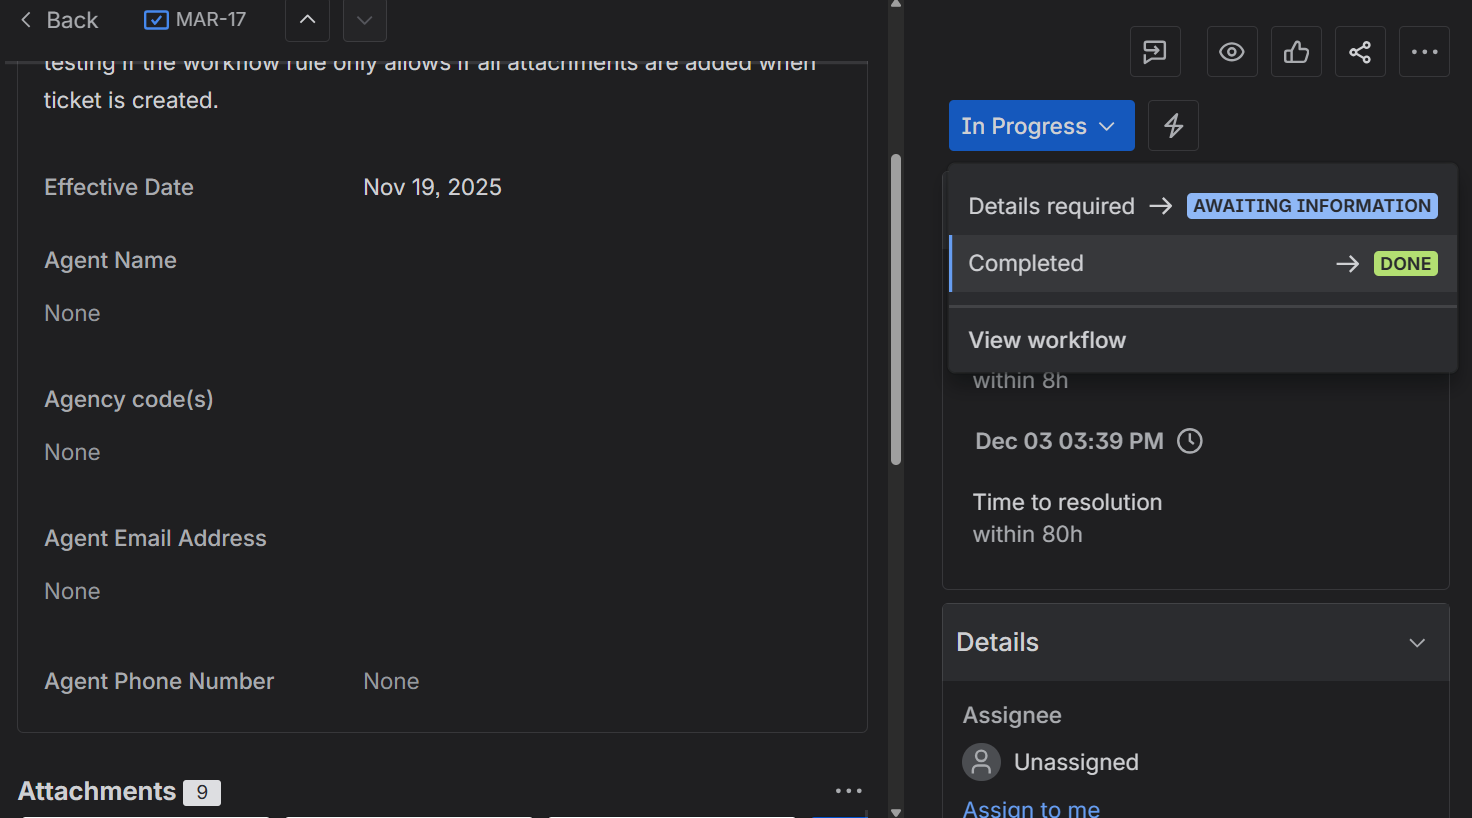The width and height of the screenshot is (1472, 818).
Task: Toggle watch with the eye icon
Action: [1232, 52]
